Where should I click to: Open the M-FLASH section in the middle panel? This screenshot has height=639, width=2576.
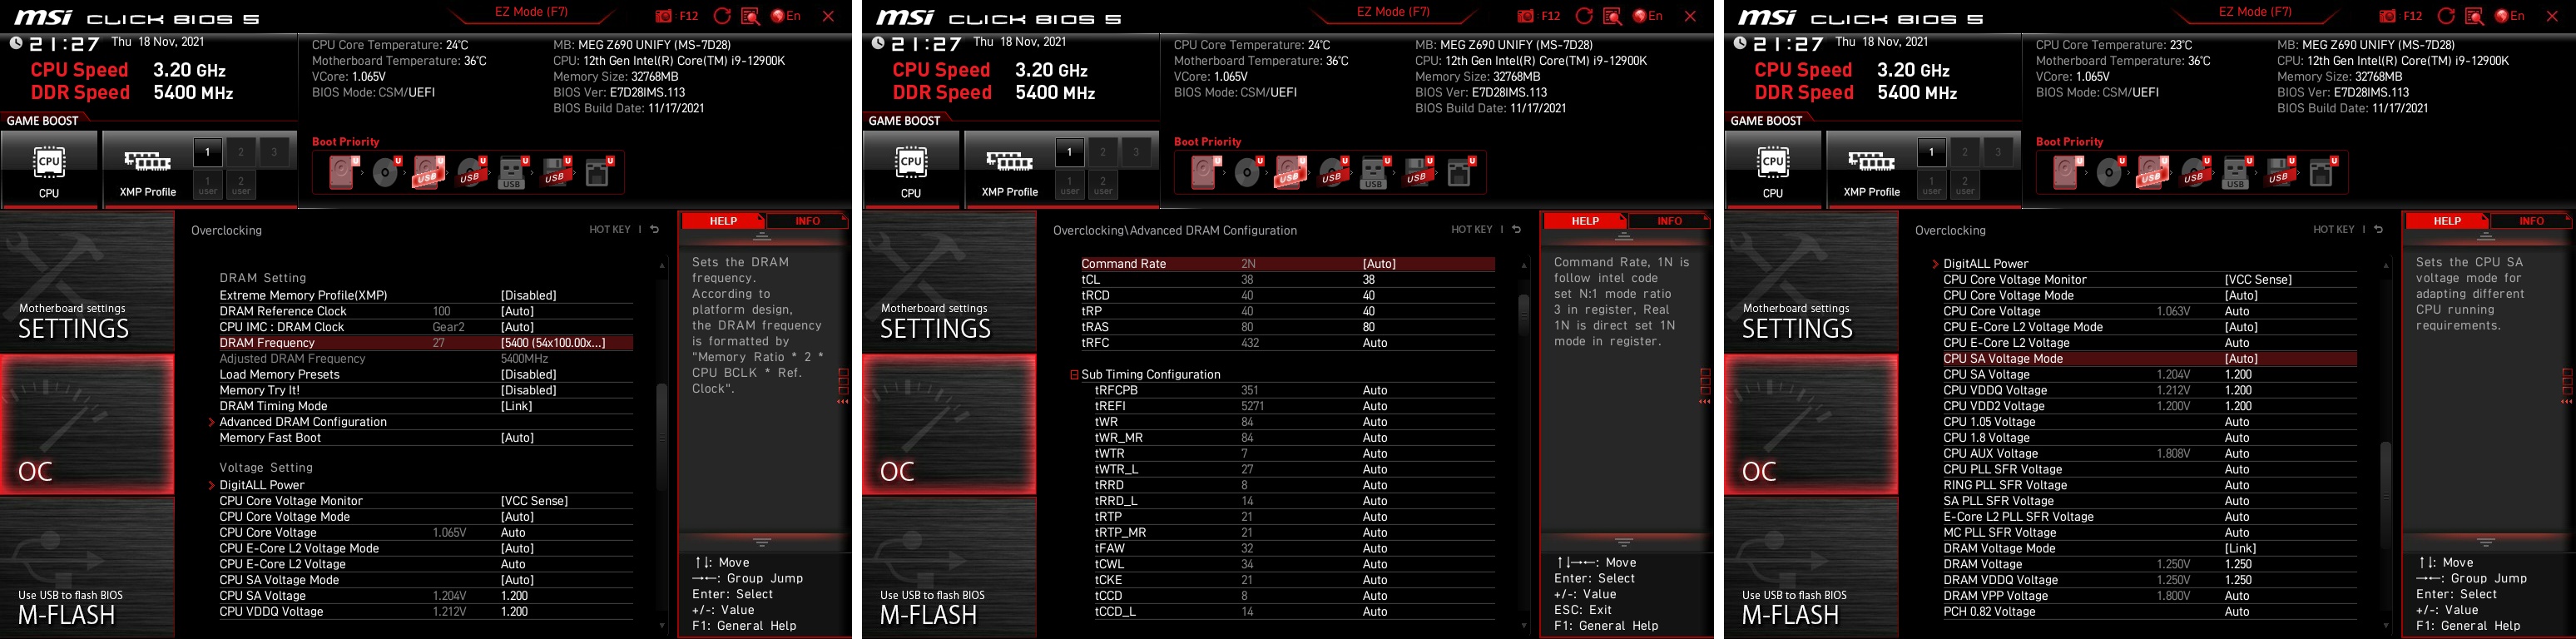click(949, 568)
